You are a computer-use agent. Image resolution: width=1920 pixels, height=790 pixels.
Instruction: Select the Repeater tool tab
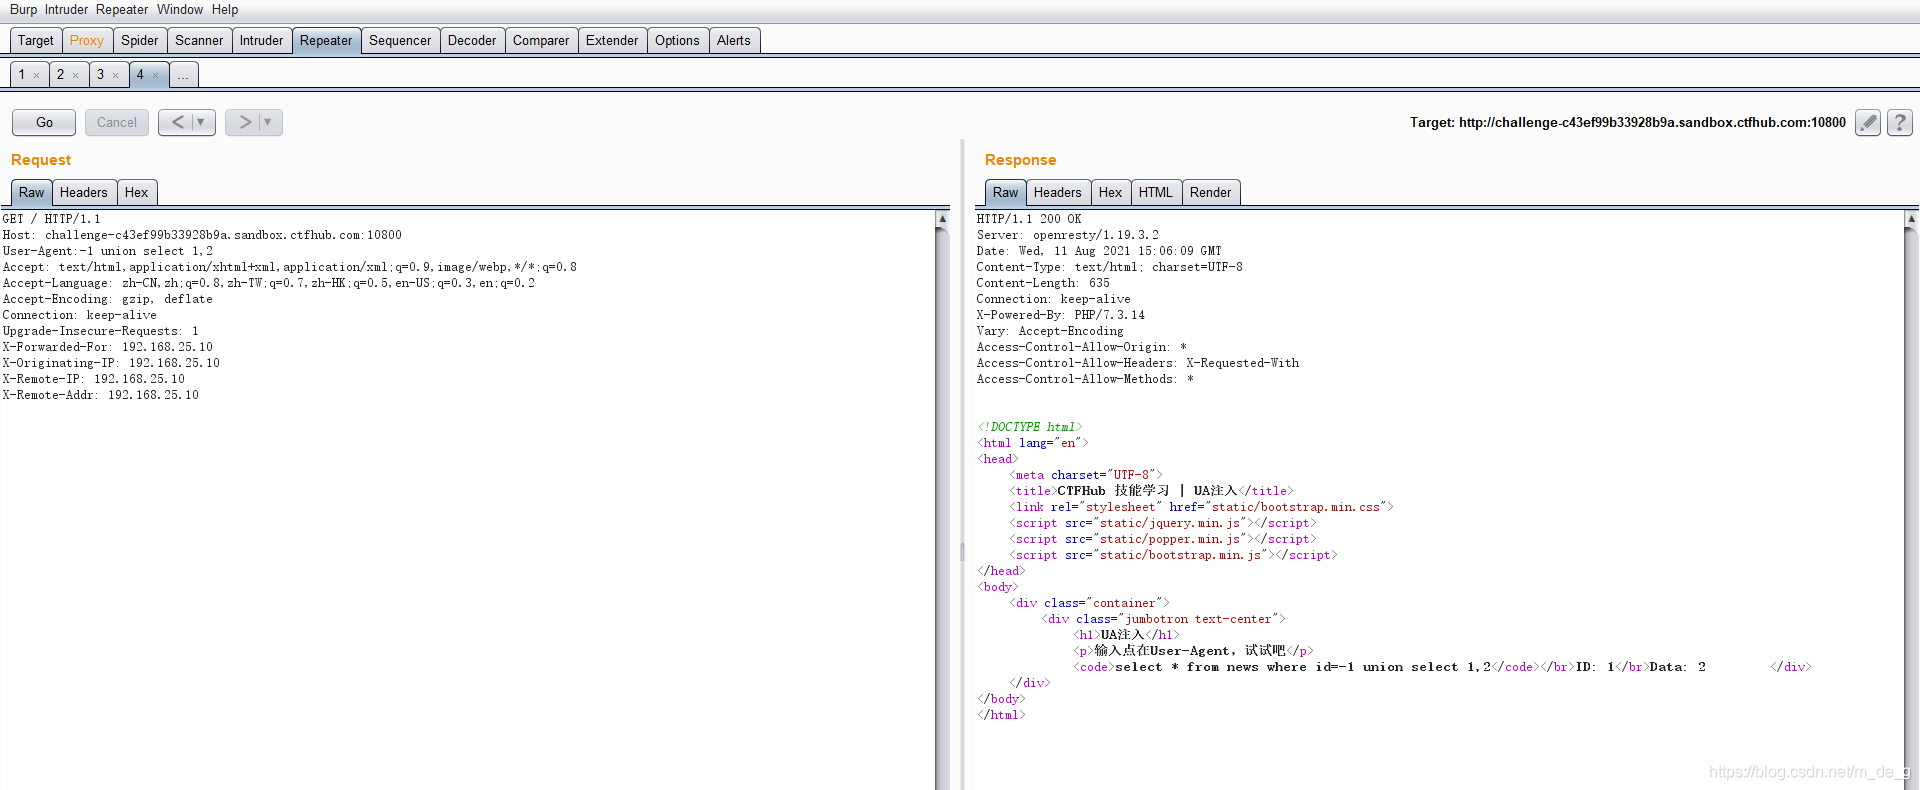coord(326,41)
